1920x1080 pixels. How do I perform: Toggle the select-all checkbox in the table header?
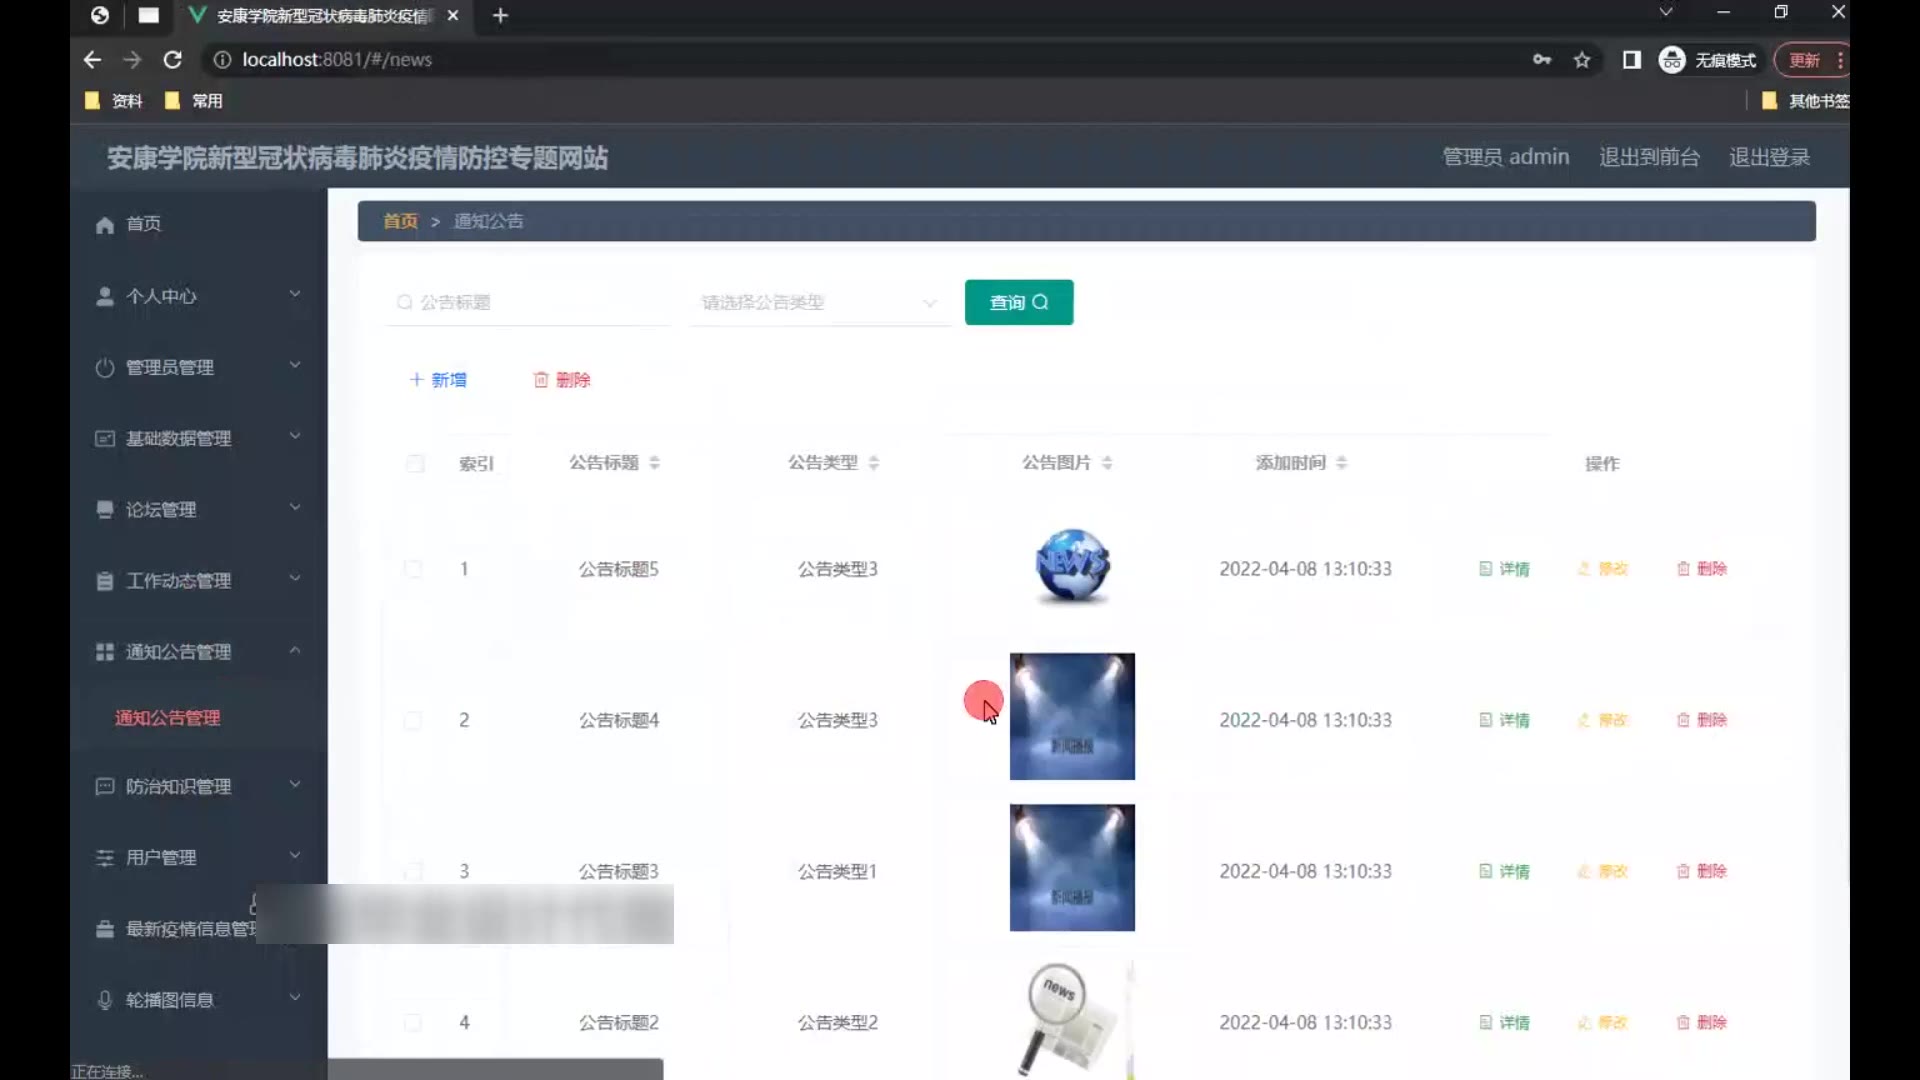pos(415,464)
